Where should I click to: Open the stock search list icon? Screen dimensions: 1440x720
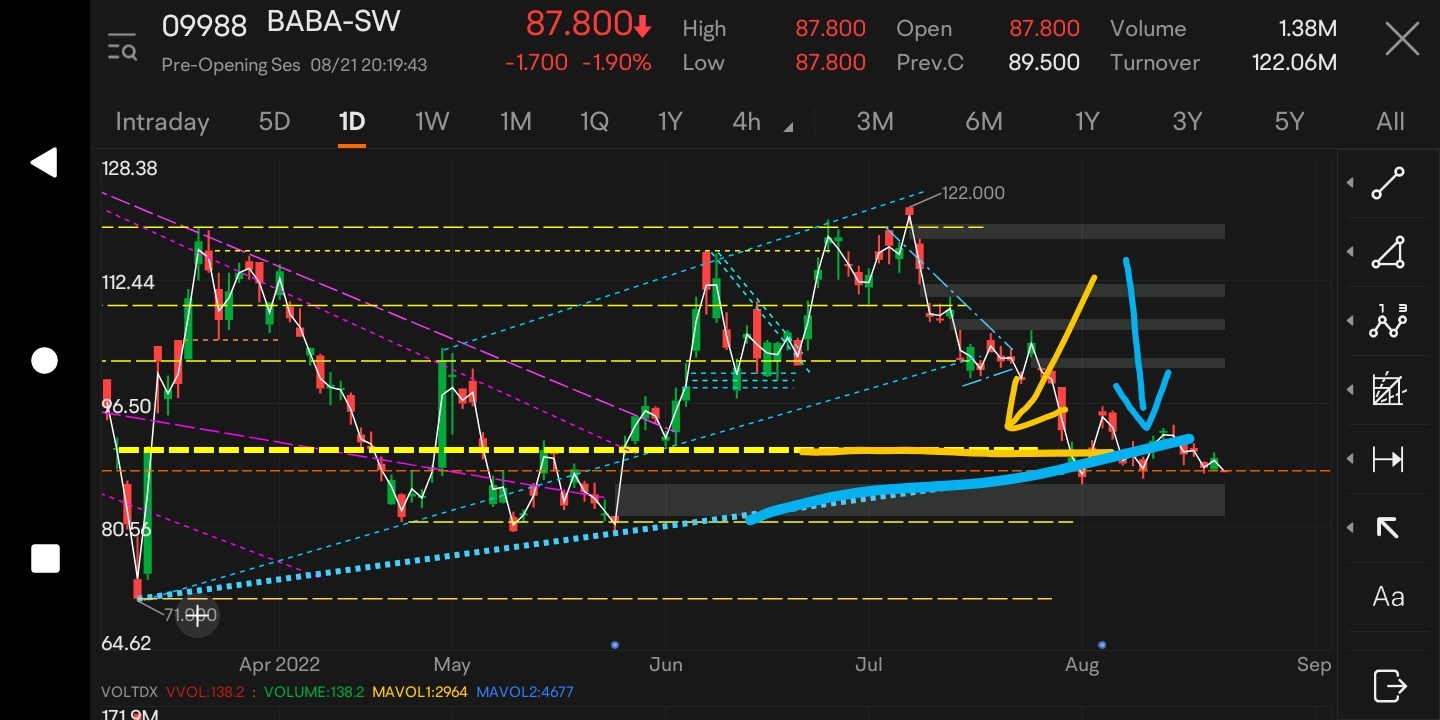[122, 46]
